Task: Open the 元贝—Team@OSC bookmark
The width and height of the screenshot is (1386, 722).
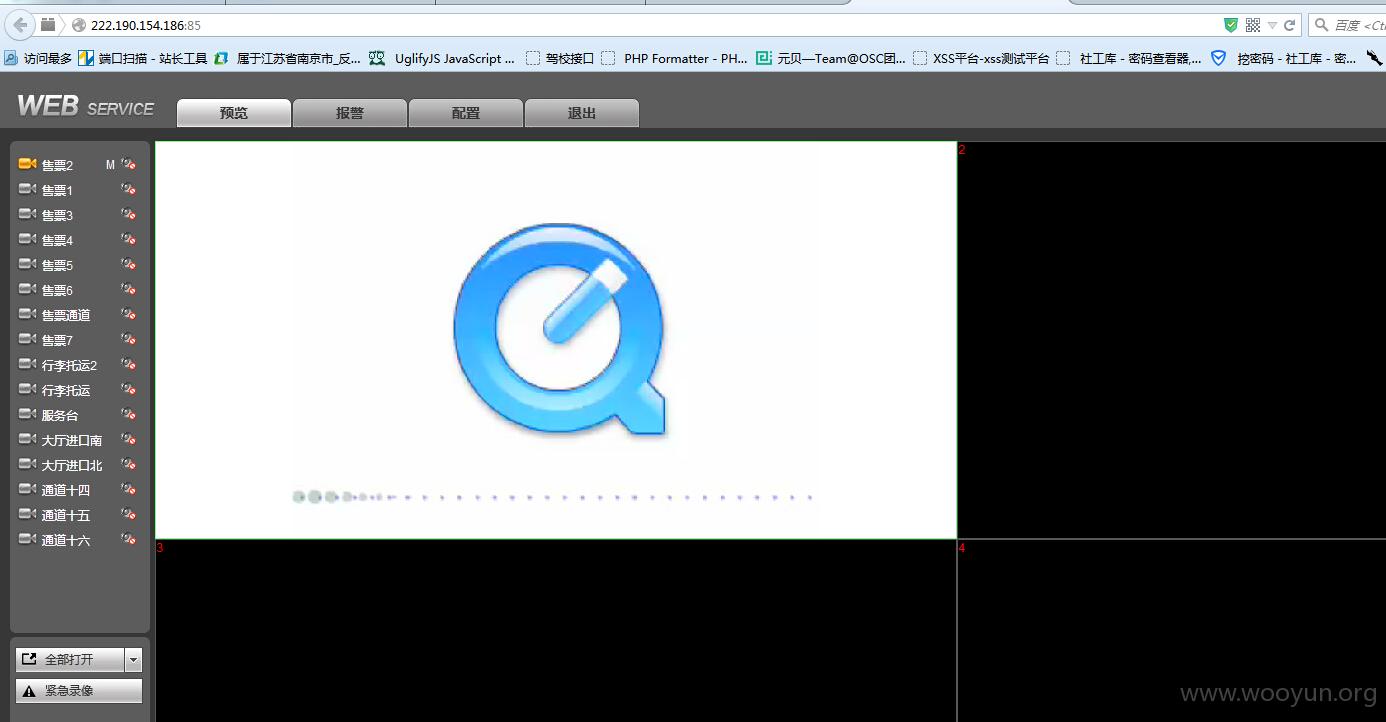Action: coord(831,59)
